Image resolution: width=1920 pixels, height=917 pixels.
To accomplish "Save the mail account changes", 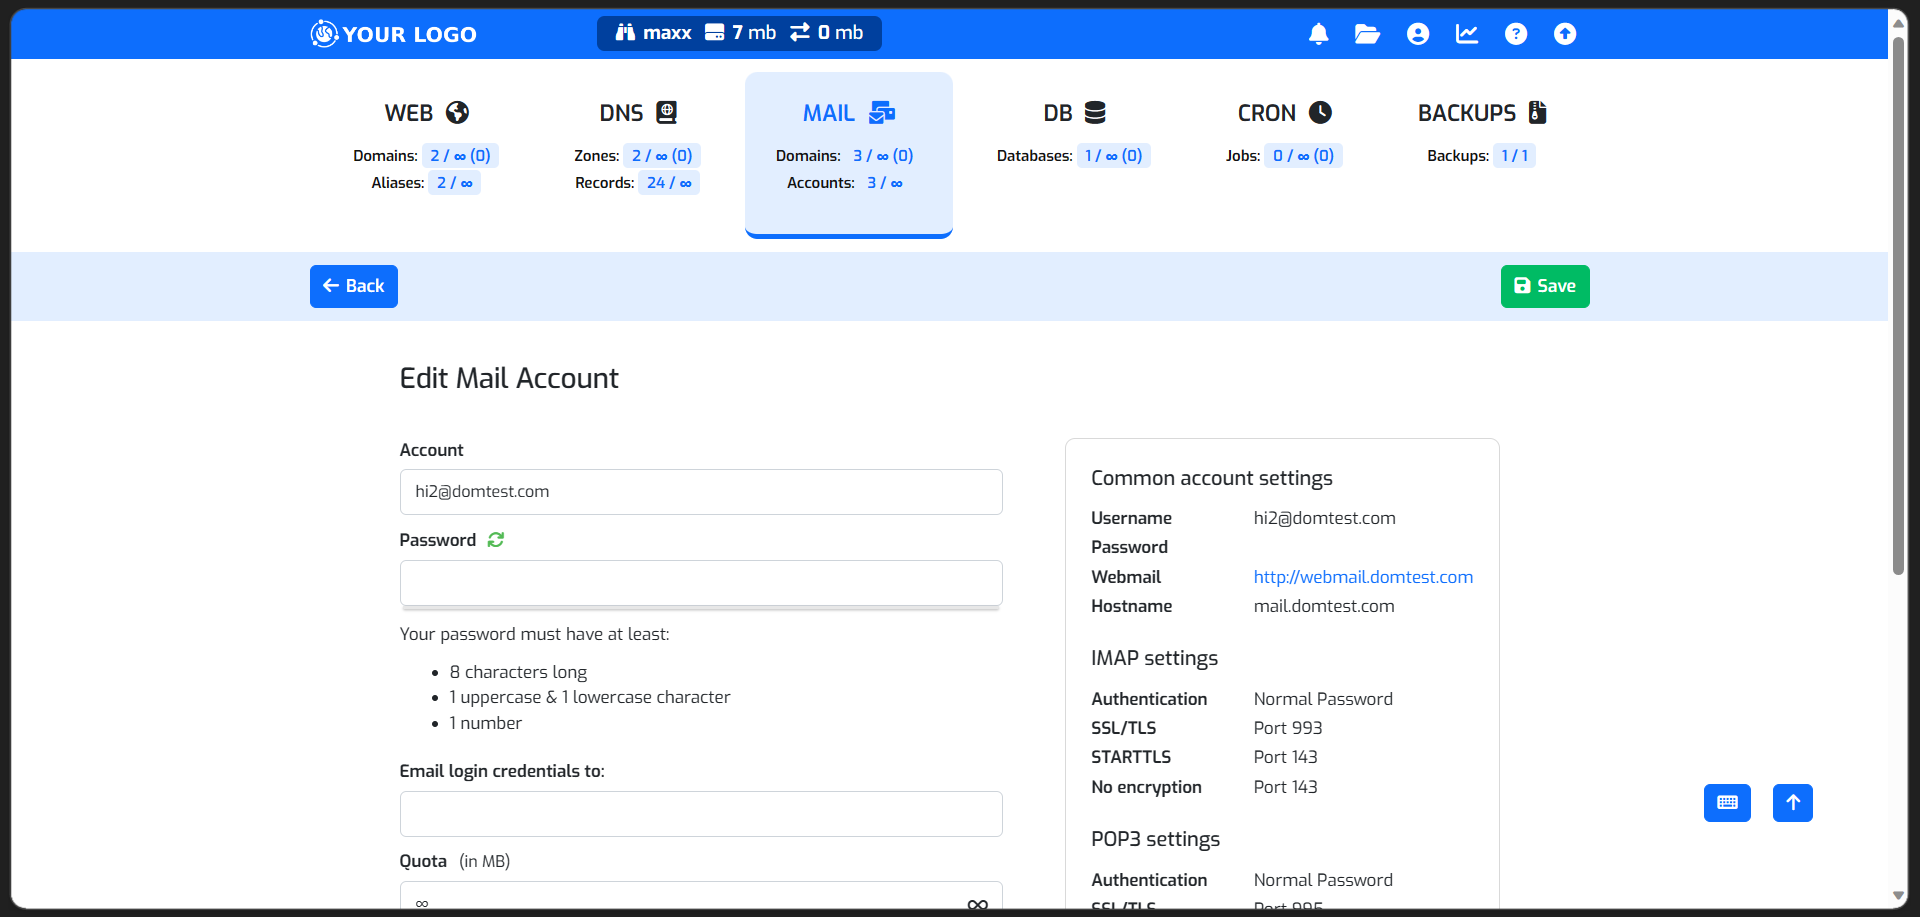I will point(1544,286).
